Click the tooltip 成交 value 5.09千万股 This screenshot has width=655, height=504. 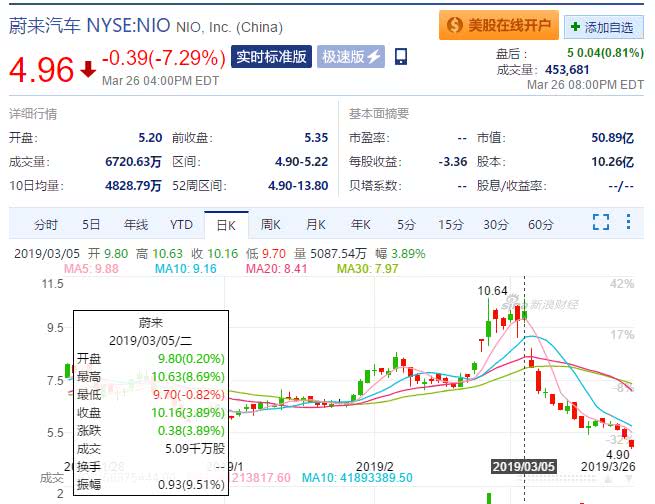(195, 448)
